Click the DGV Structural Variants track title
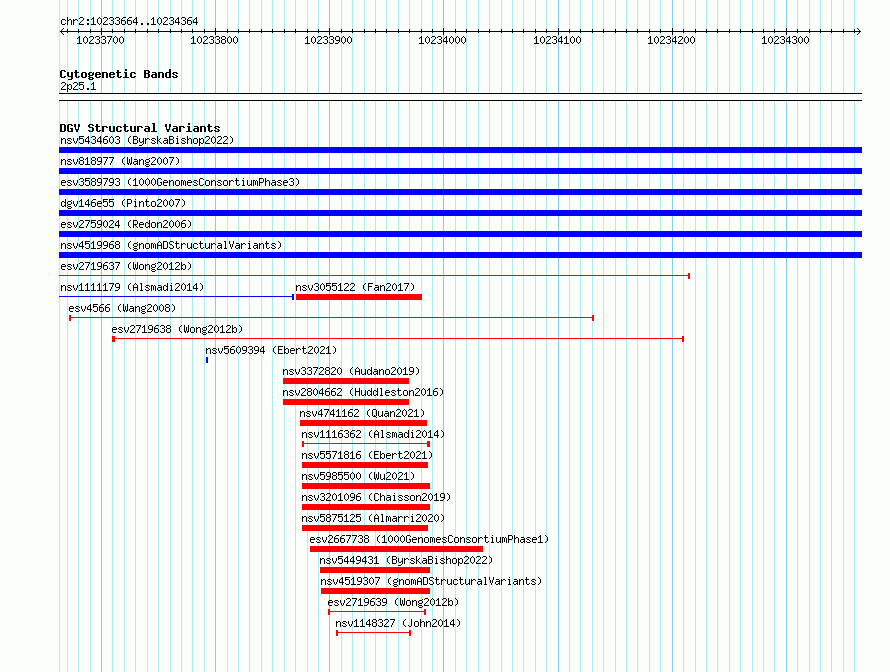Image resolution: width=890 pixels, height=672 pixels. pyautogui.click(x=140, y=128)
